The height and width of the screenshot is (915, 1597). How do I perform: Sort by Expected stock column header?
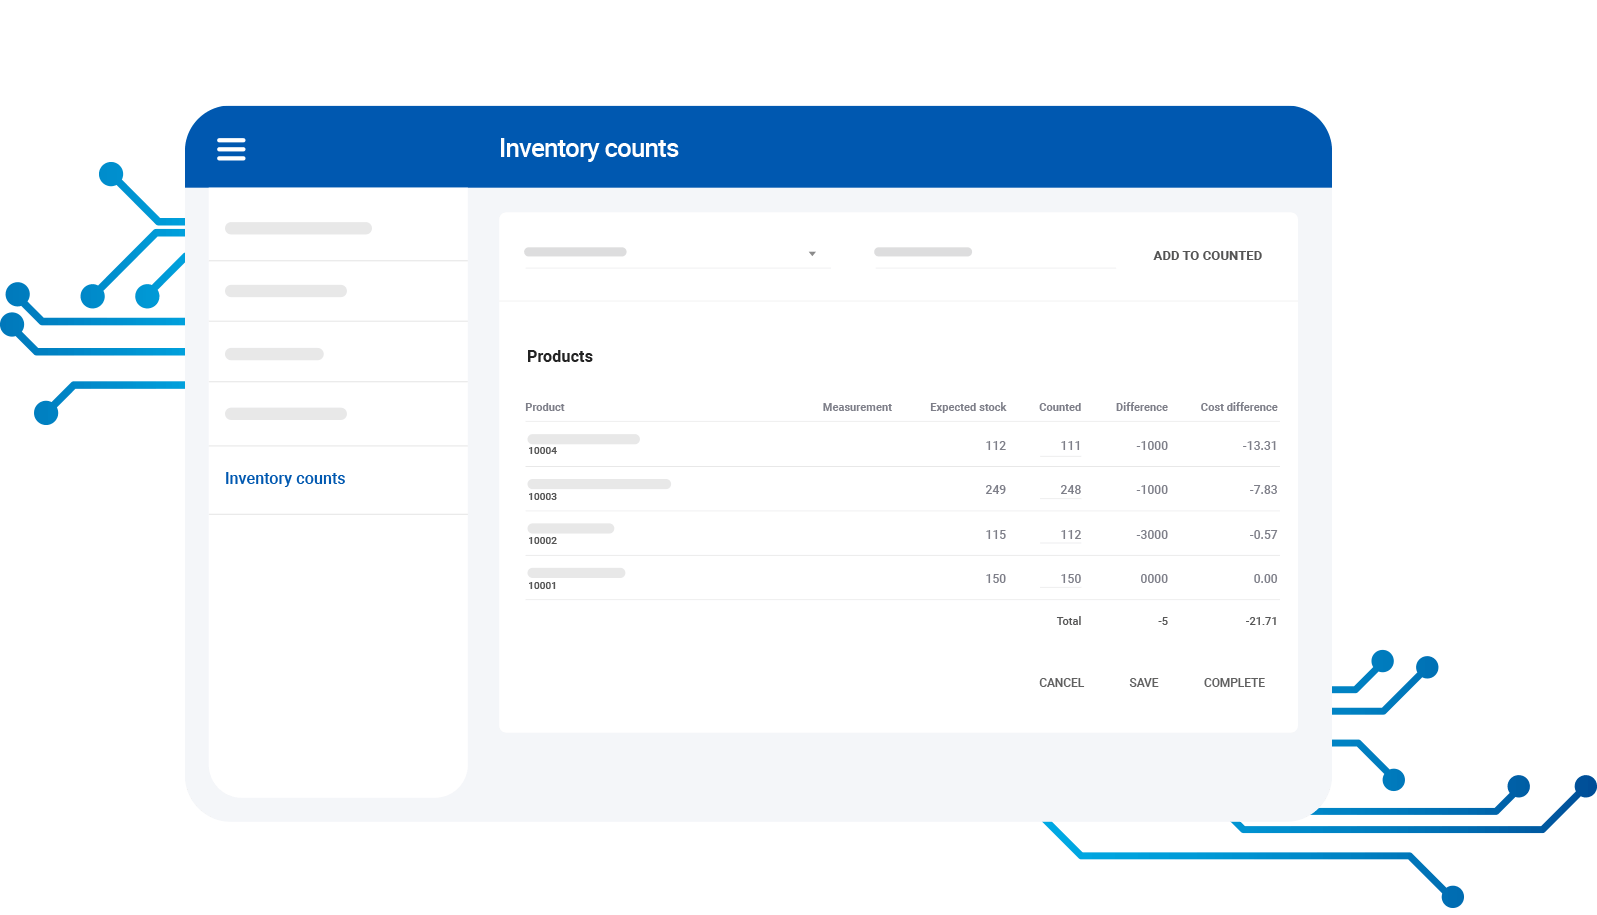pyautogui.click(x=967, y=407)
